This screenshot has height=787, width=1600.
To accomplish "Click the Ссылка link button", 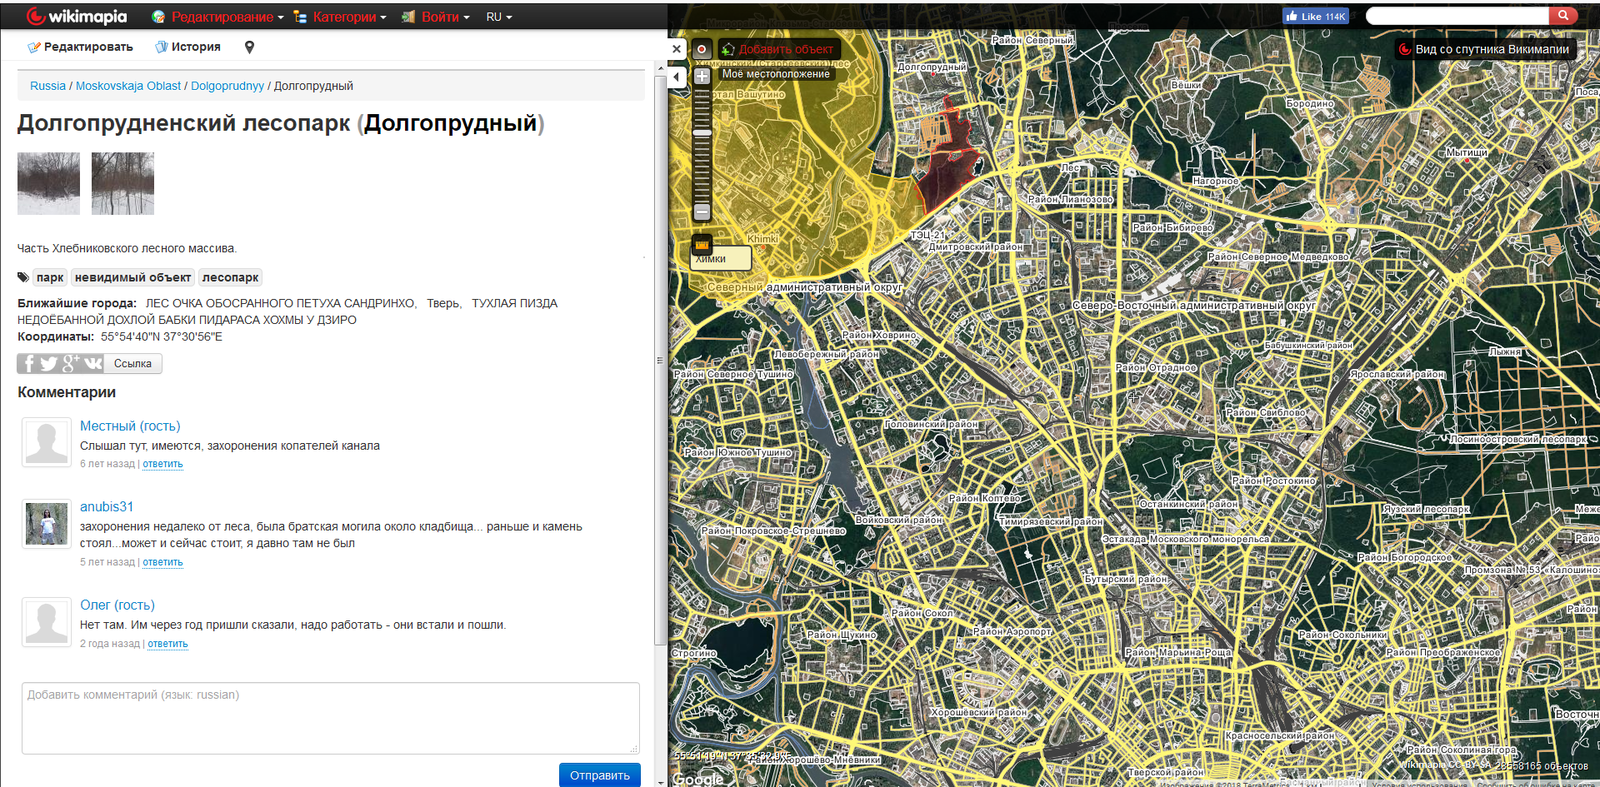I will [x=133, y=364].
